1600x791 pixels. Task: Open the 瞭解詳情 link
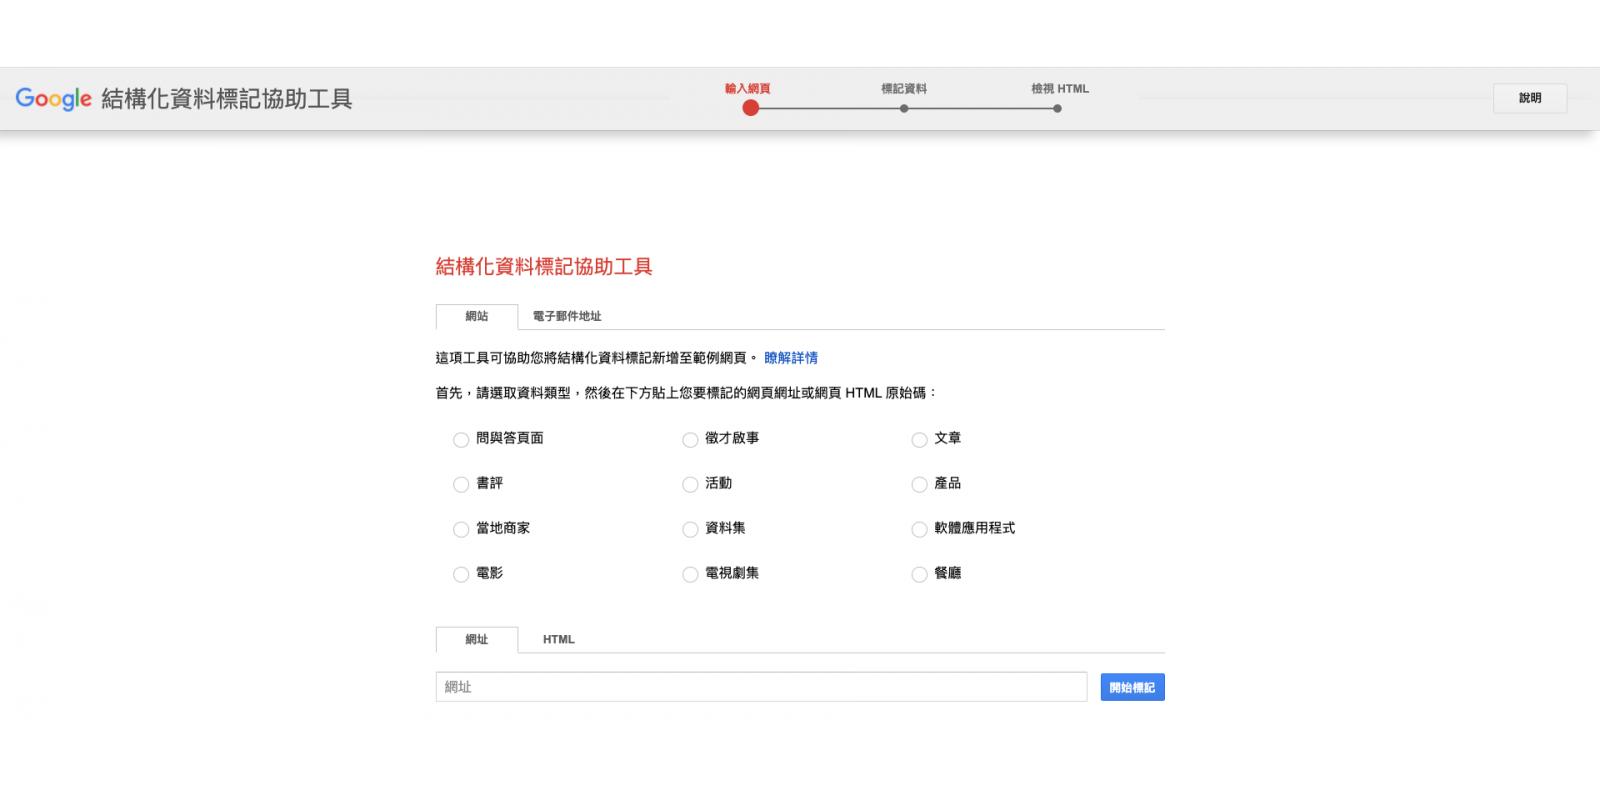point(791,358)
